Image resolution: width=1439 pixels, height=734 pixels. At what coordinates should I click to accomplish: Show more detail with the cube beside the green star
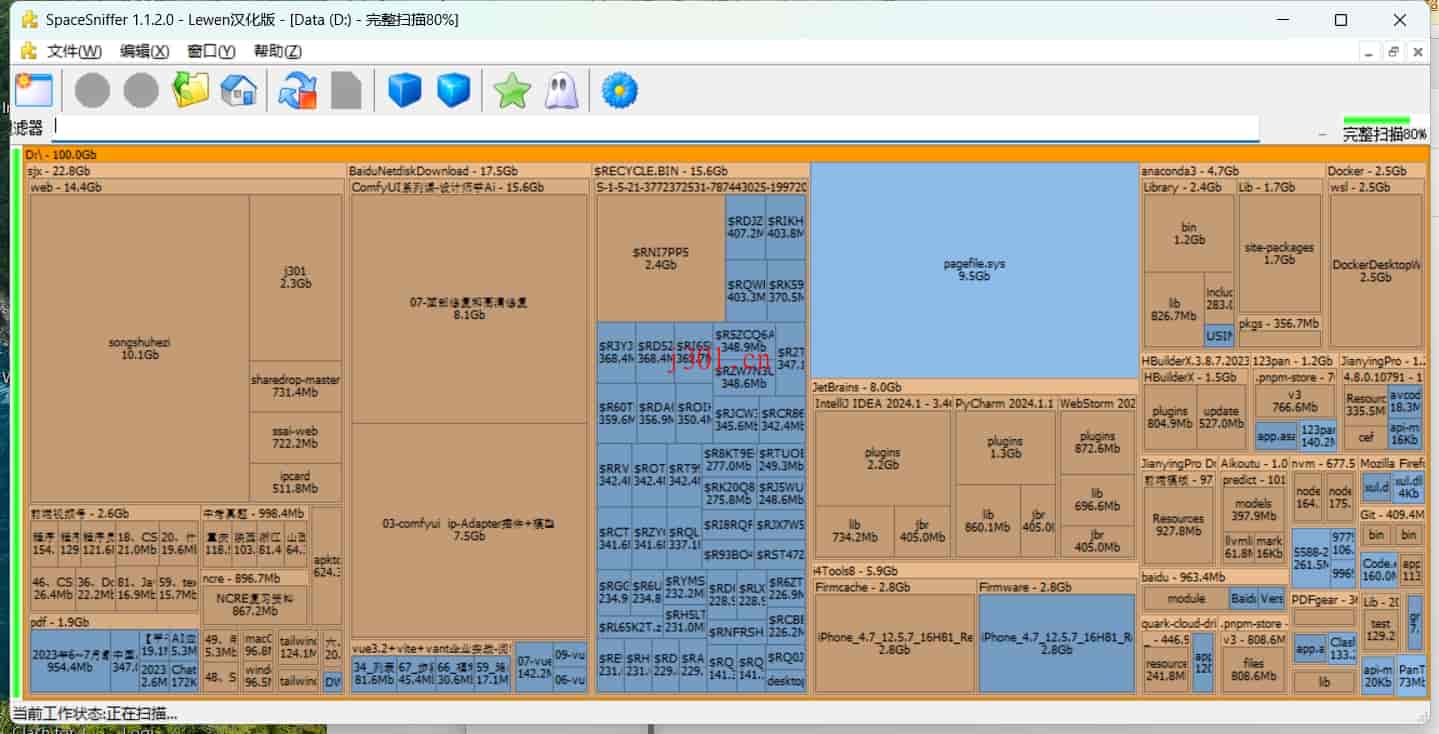pos(453,90)
